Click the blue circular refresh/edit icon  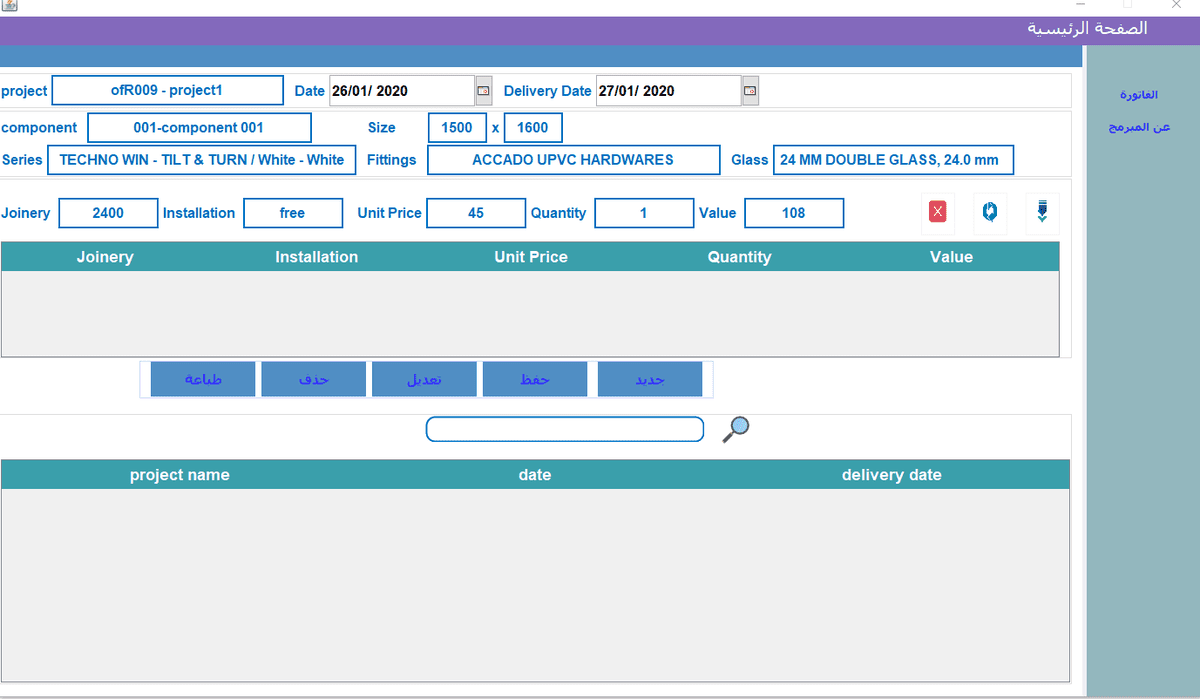pyautogui.click(x=989, y=212)
